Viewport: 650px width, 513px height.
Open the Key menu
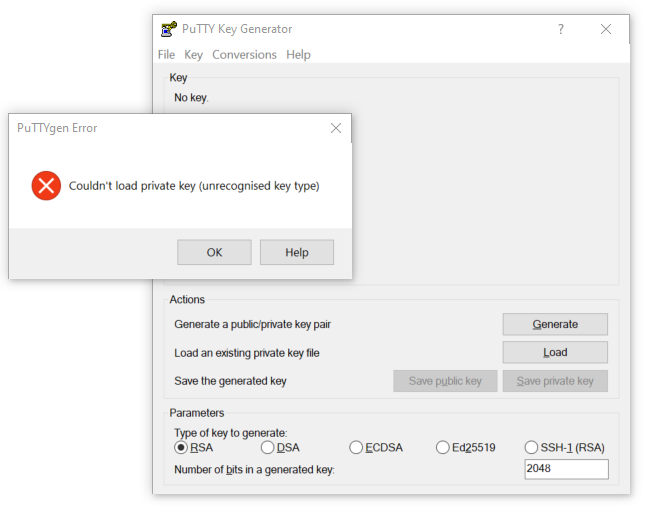pos(193,55)
